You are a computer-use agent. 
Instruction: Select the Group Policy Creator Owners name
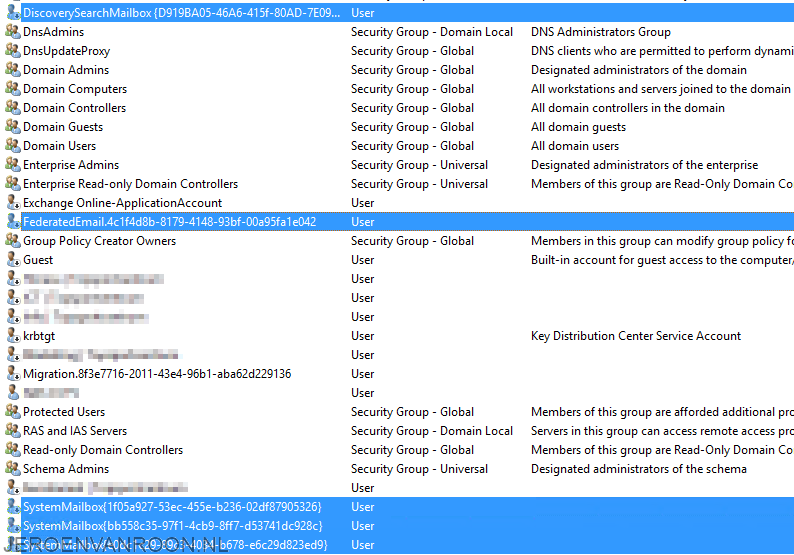point(99,241)
